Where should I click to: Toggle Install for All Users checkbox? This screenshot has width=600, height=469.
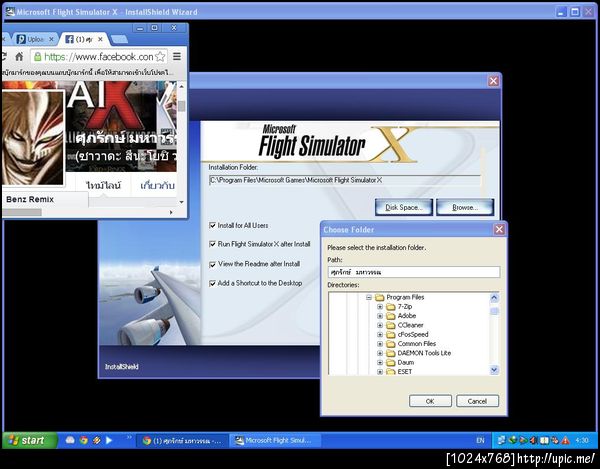click(212, 225)
